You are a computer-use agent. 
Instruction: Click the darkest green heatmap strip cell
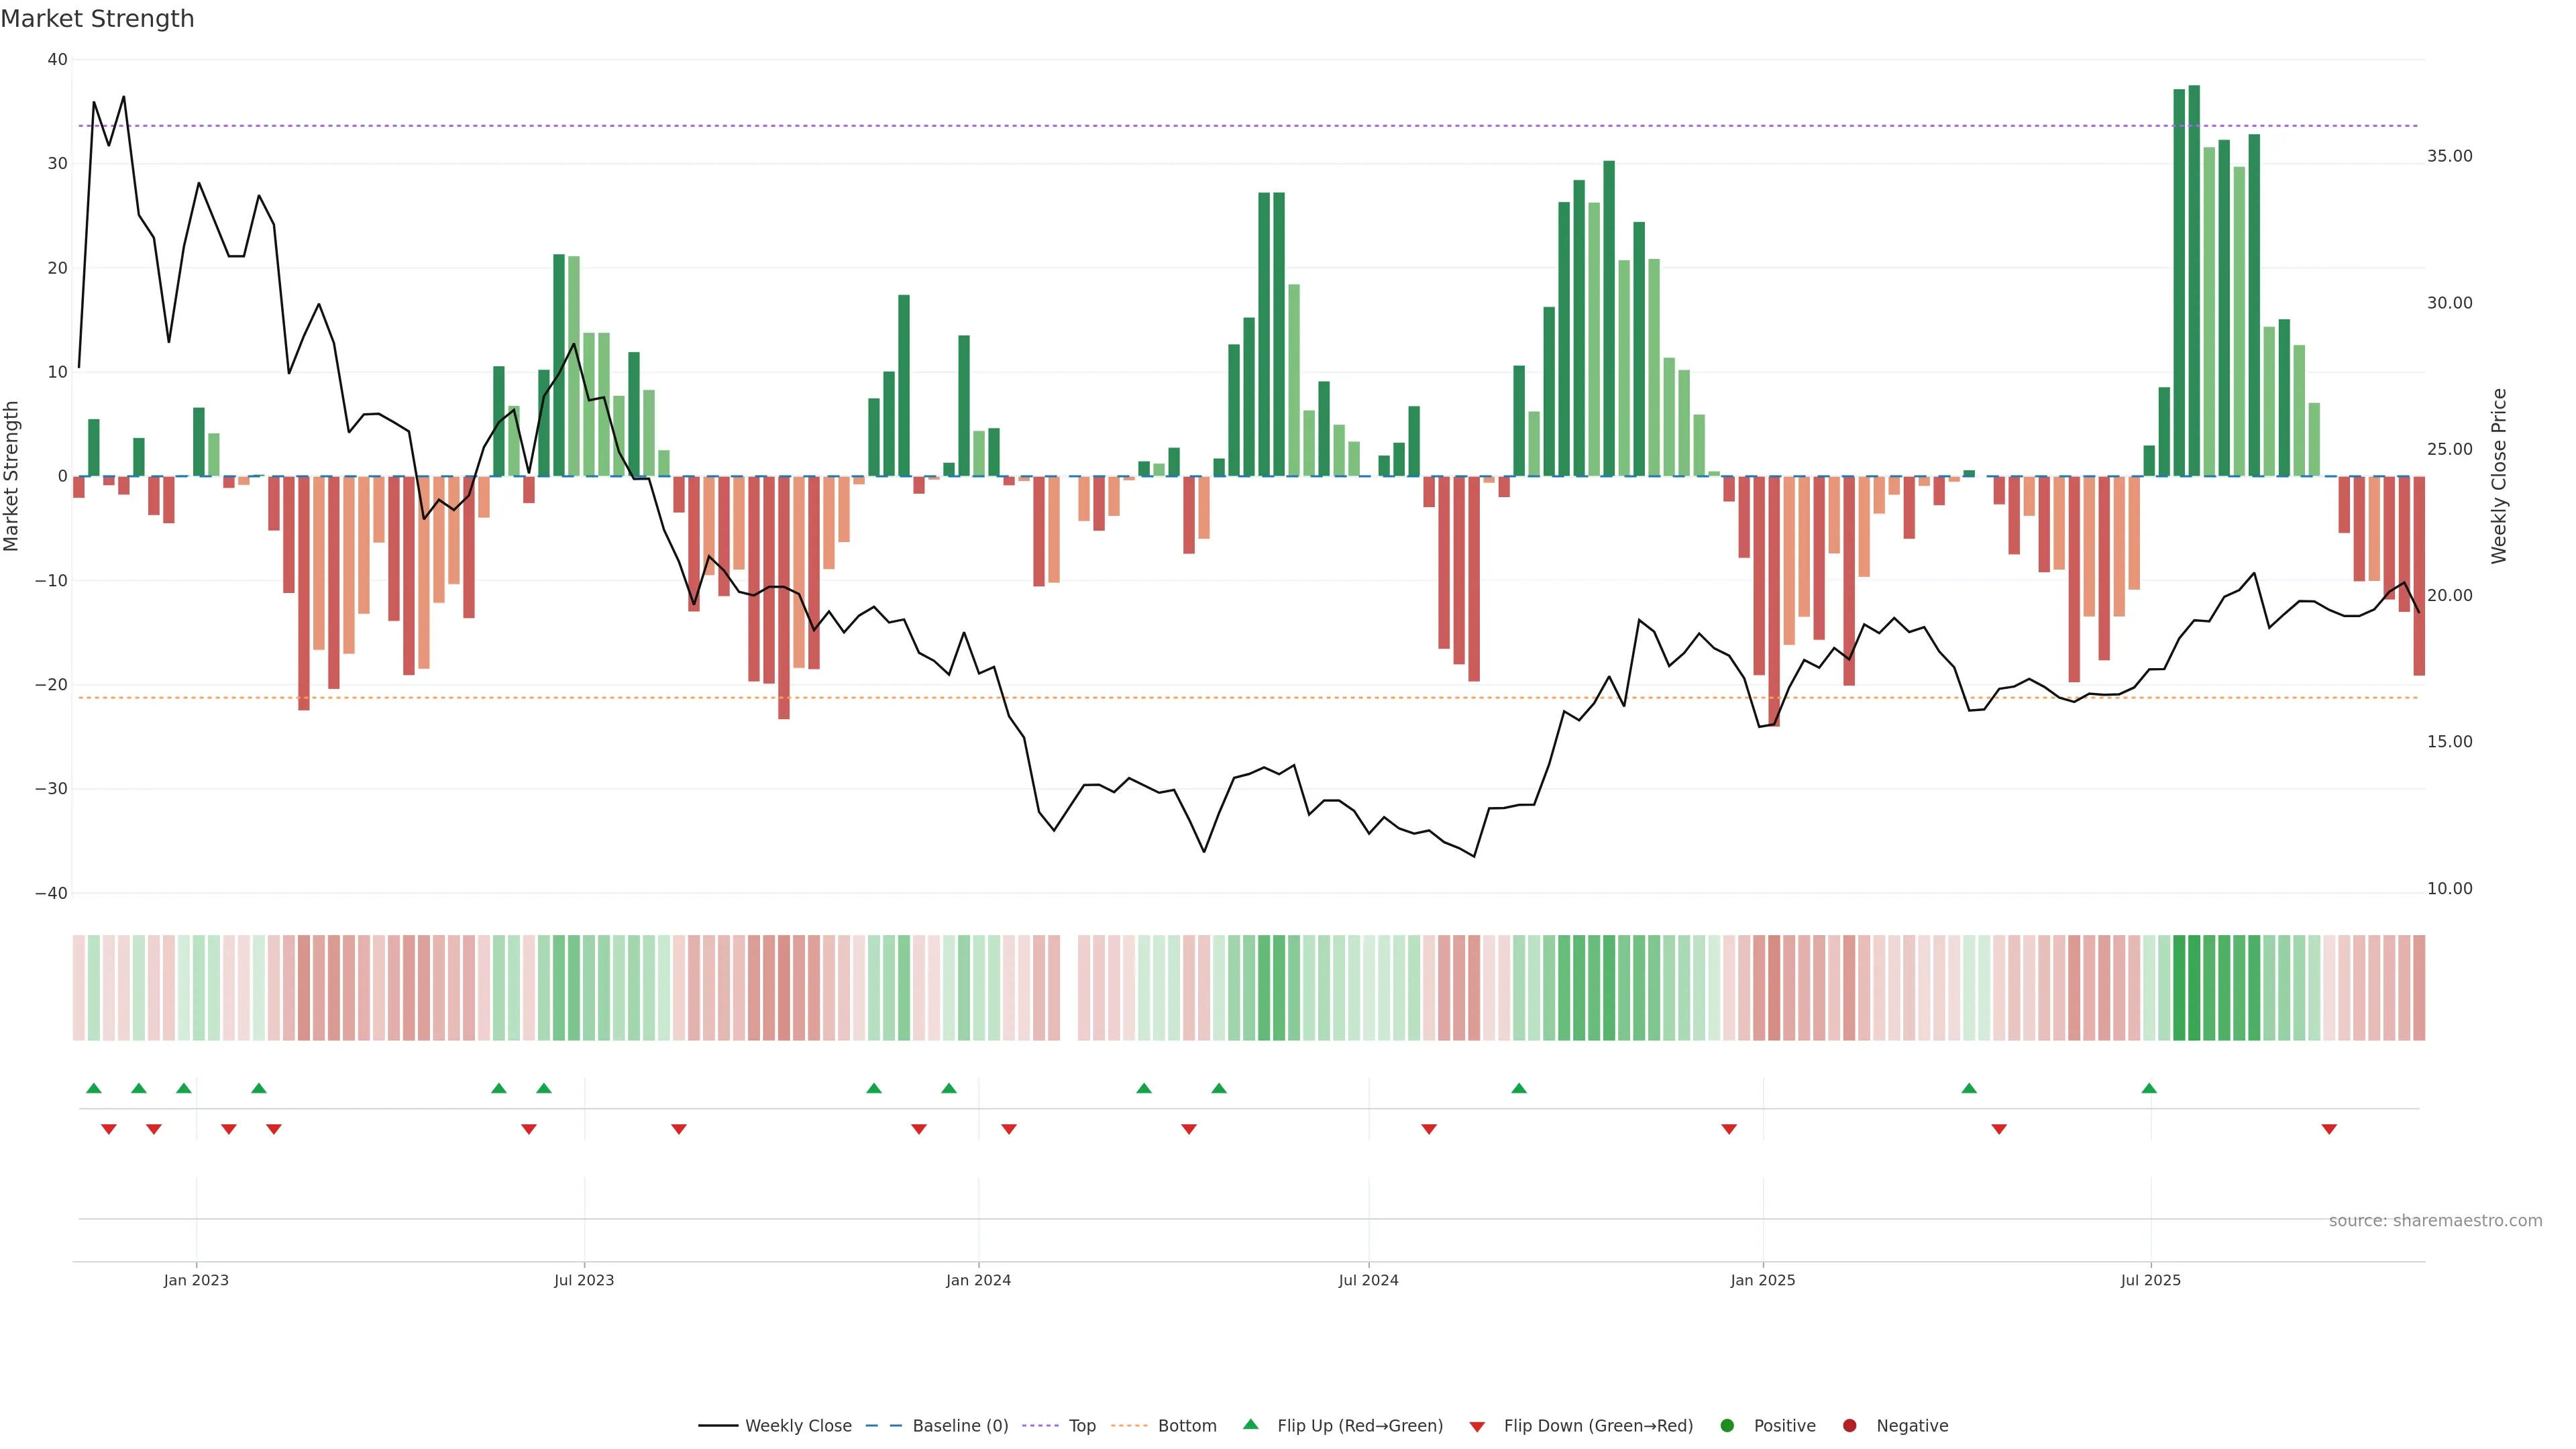[2194, 987]
